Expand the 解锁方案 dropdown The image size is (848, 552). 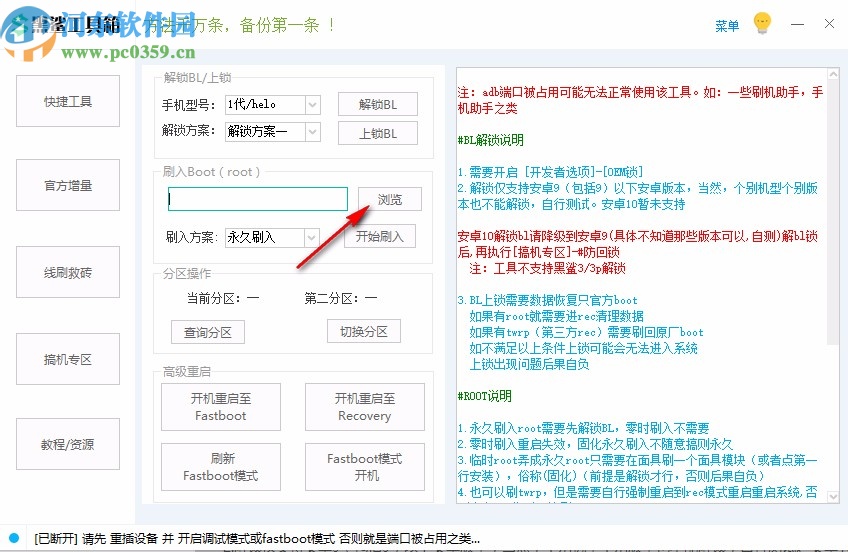tap(312, 131)
